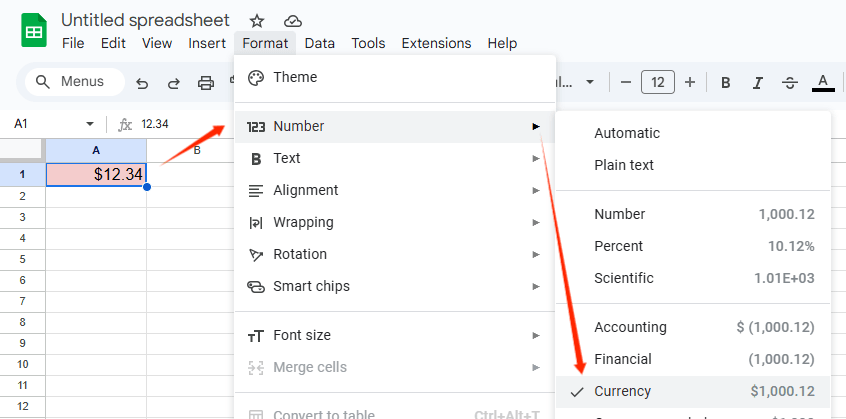846x419 pixels.
Task: Toggle bold formatting
Action: coord(726,82)
